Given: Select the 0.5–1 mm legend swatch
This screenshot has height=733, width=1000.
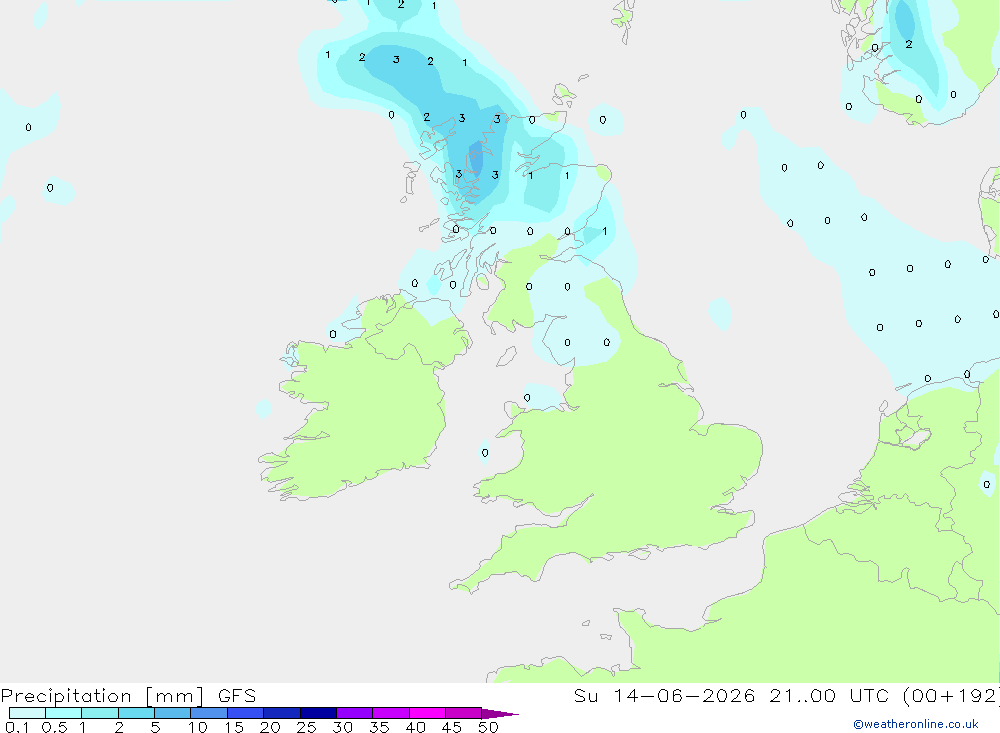Looking at the screenshot, I should point(64,713).
